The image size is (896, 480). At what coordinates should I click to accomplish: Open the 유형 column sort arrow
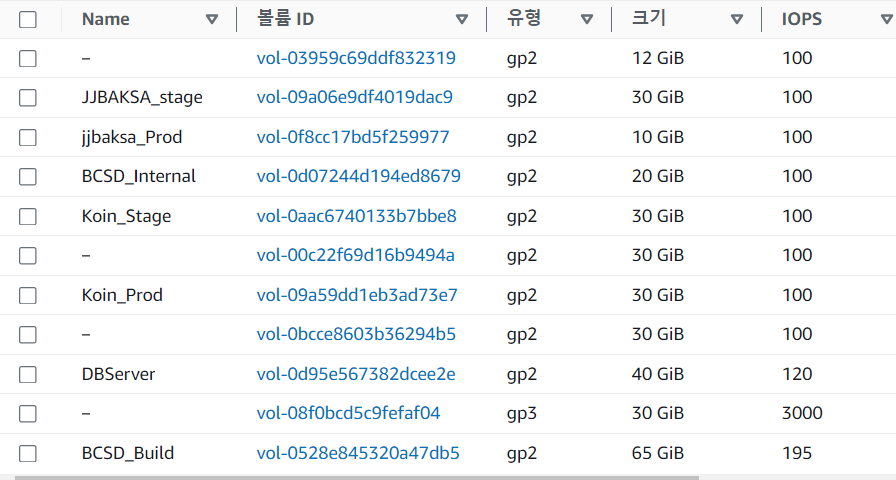[587, 19]
